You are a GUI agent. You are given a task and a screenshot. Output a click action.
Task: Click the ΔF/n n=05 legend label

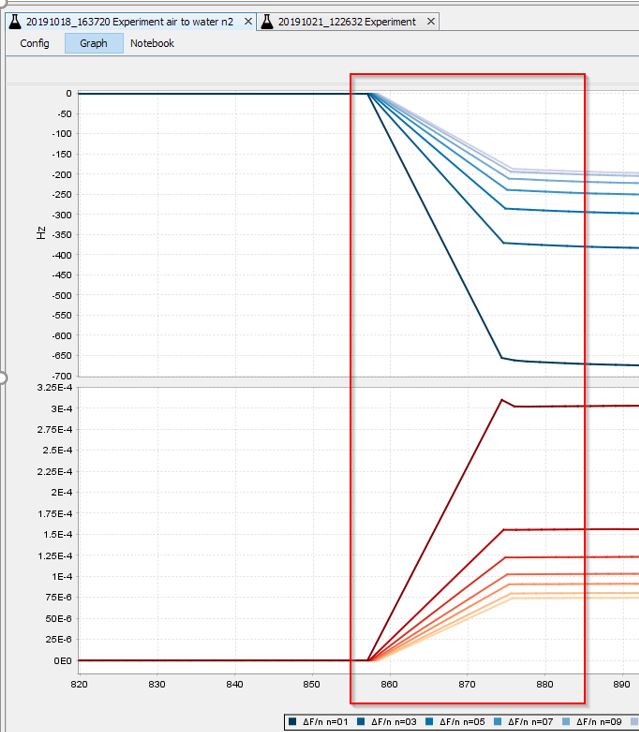462,722
